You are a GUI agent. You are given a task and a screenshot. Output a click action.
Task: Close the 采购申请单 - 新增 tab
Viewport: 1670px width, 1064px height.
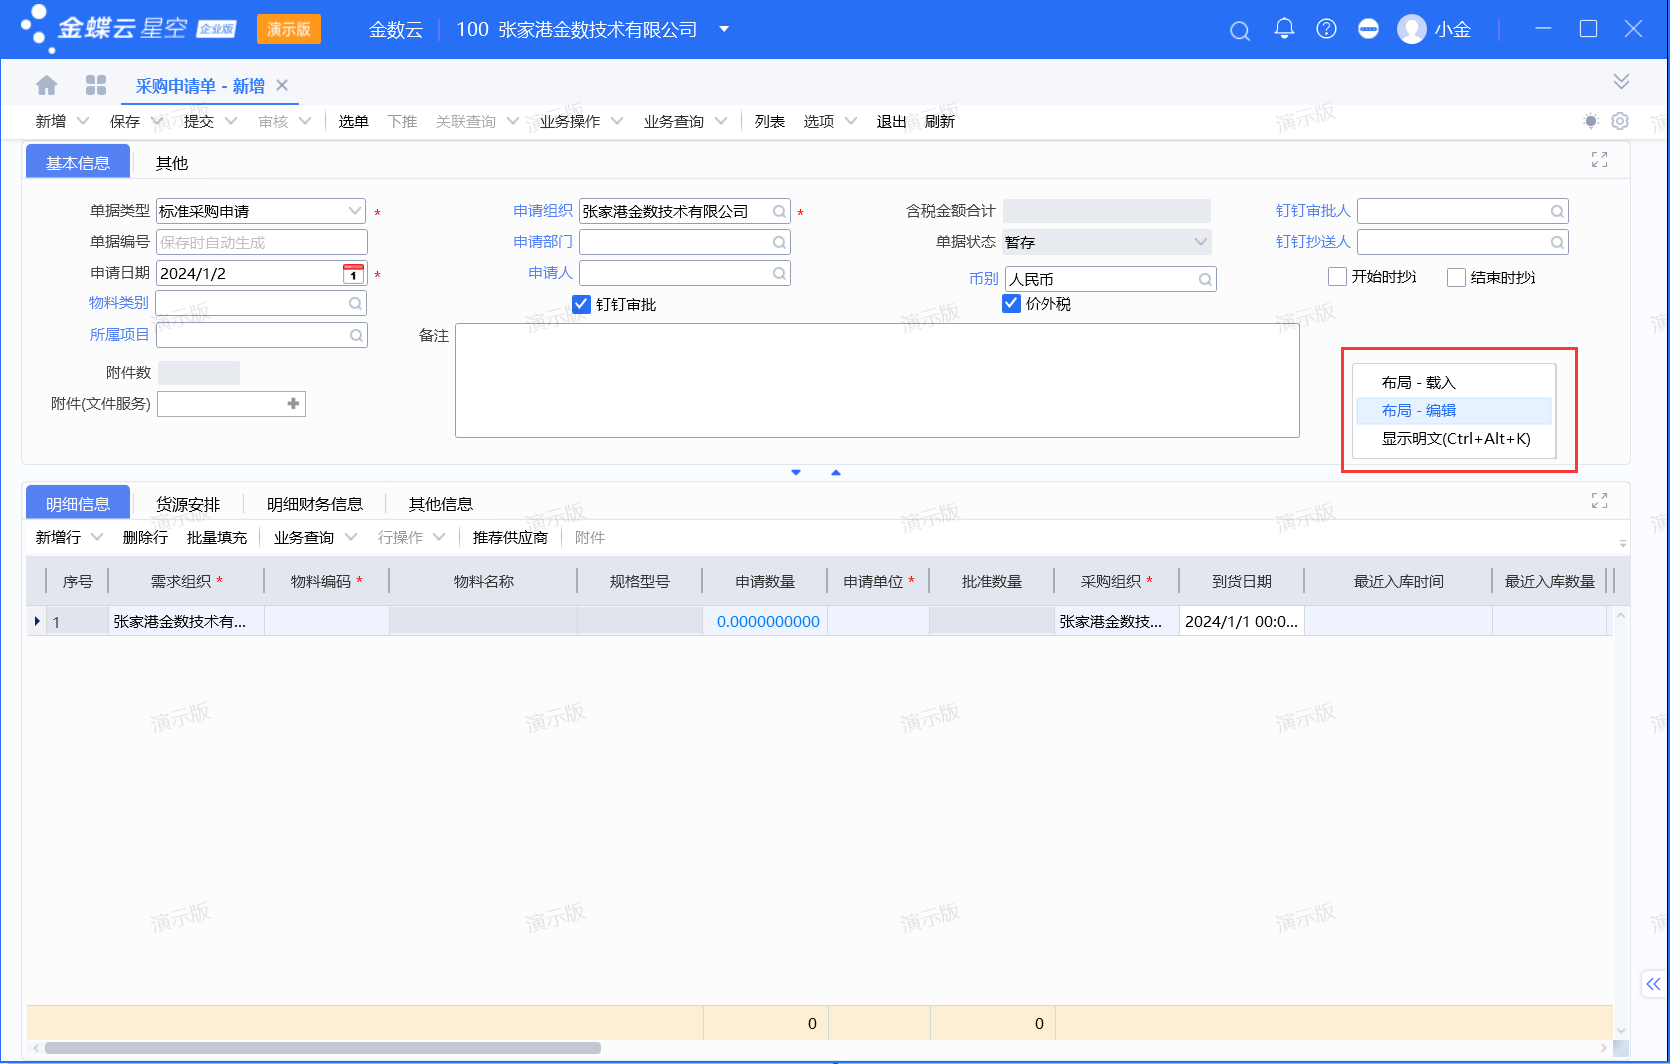[x=282, y=85]
